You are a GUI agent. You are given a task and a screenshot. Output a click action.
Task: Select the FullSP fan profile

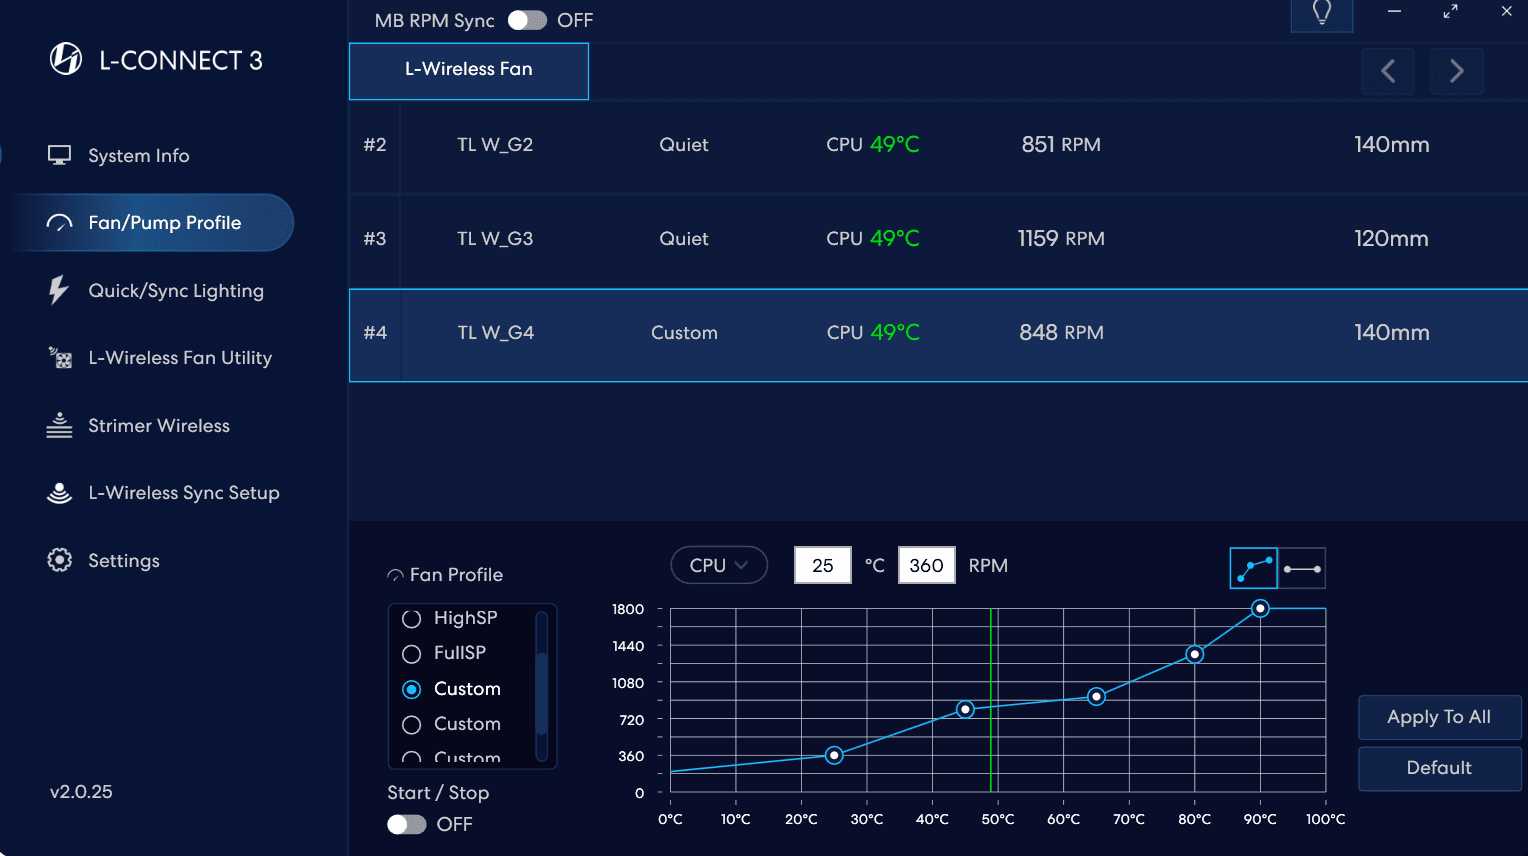click(444, 653)
